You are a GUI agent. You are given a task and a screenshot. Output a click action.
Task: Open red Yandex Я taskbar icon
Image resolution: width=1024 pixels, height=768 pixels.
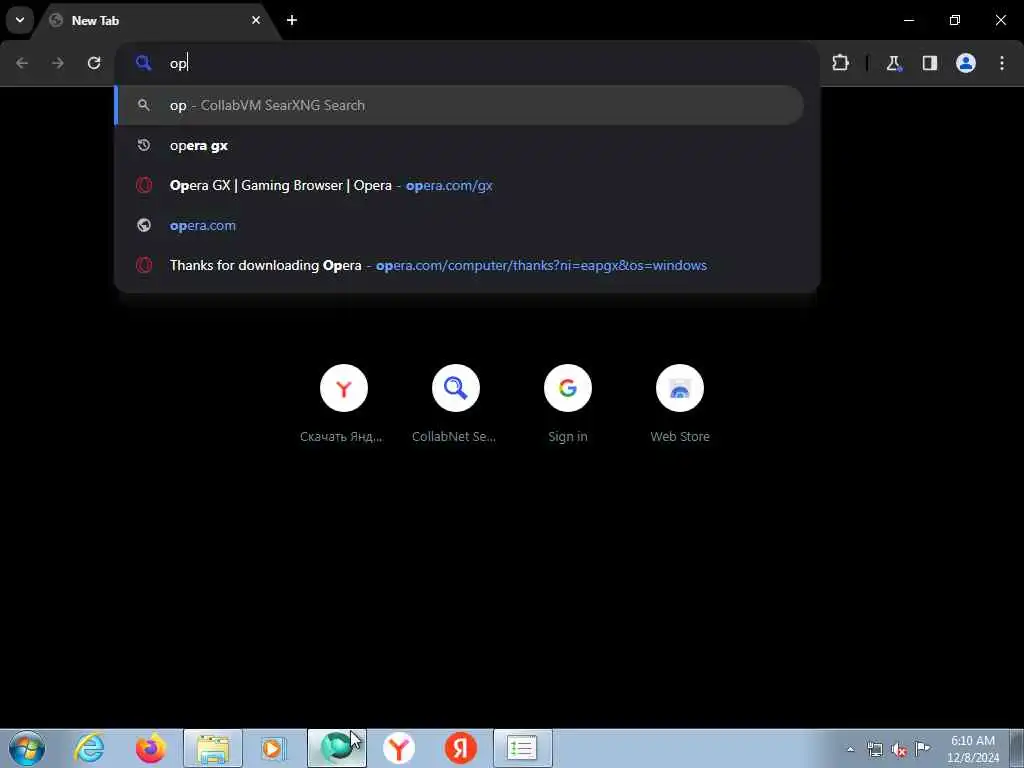pos(460,748)
